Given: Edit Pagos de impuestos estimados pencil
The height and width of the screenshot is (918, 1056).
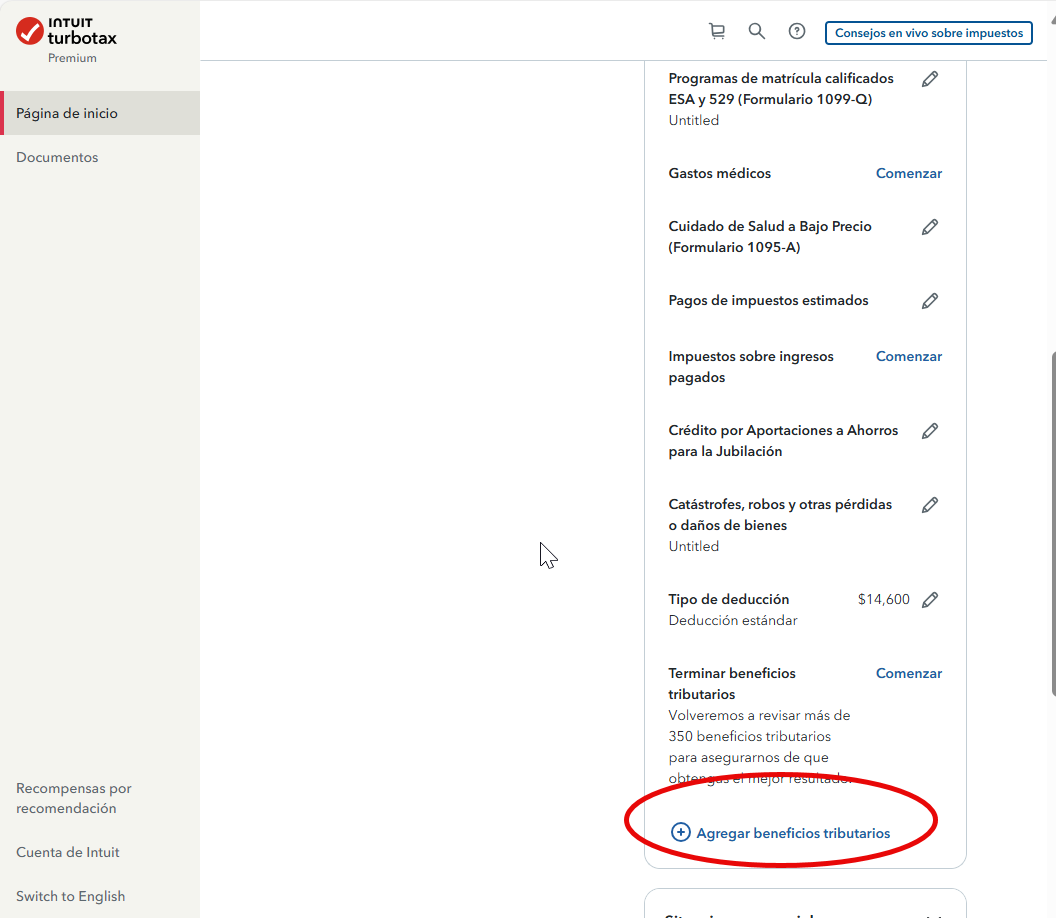Looking at the screenshot, I should click(x=930, y=301).
